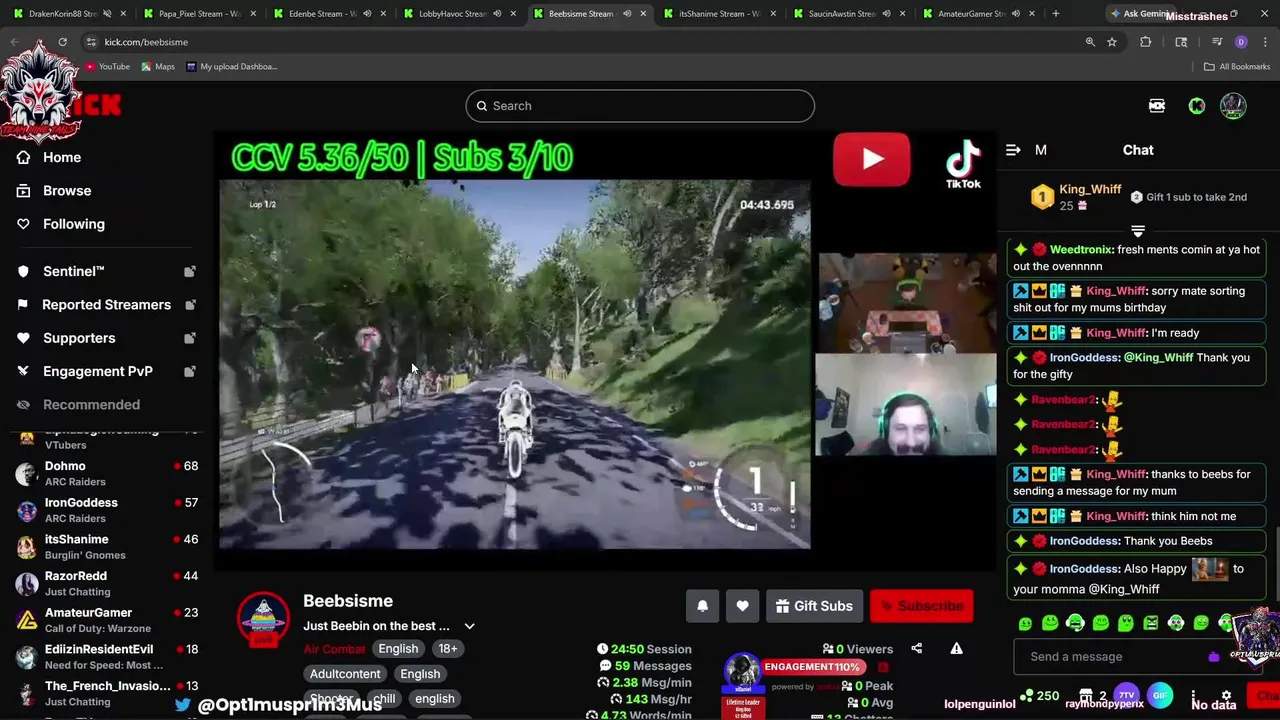This screenshot has width=1280, height=720.
Task: Open IronGoddess recommended channel in sidebar
Action: coord(106,510)
